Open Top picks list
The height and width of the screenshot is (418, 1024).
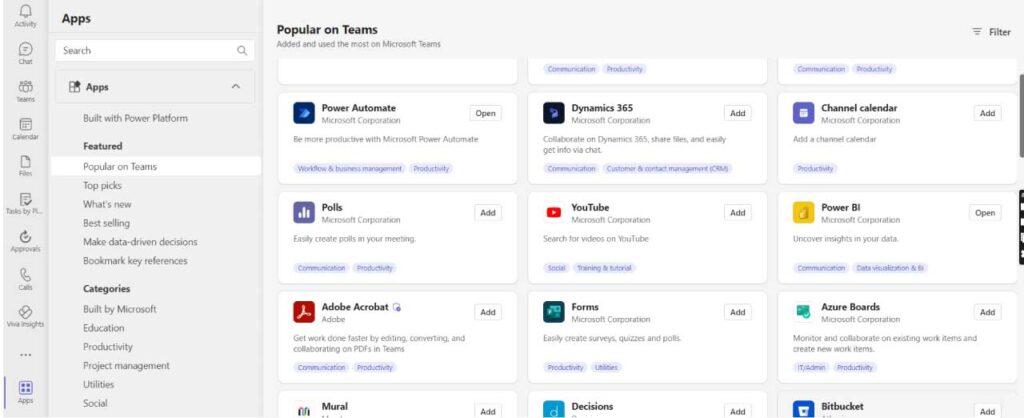point(103,185)
